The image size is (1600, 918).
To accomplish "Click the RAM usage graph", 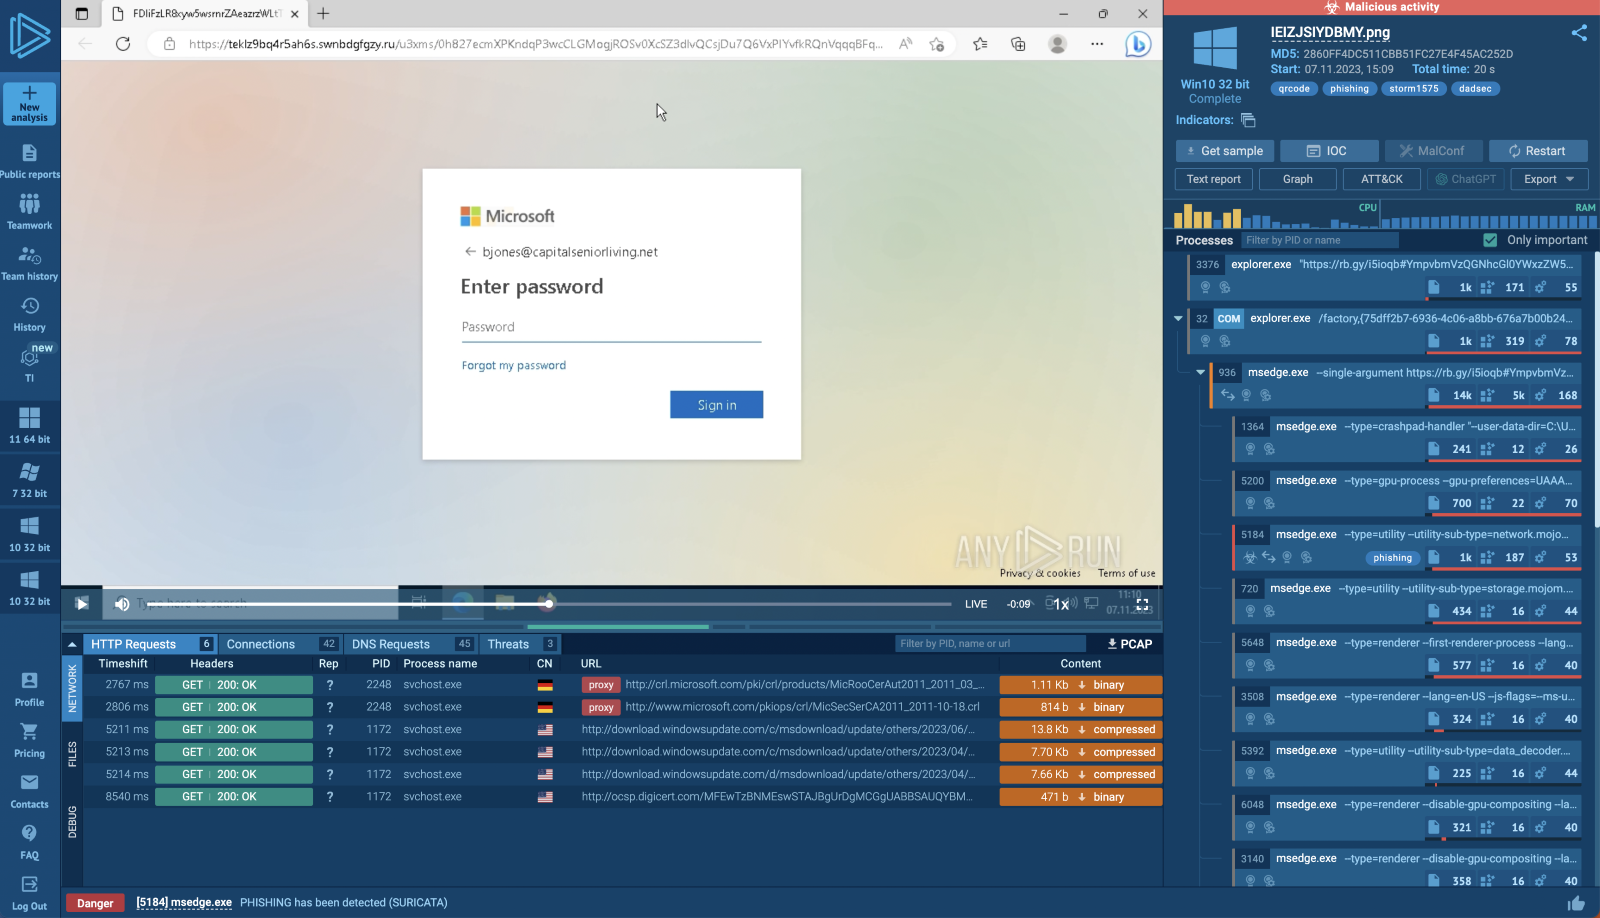I will coord(1490,215).
